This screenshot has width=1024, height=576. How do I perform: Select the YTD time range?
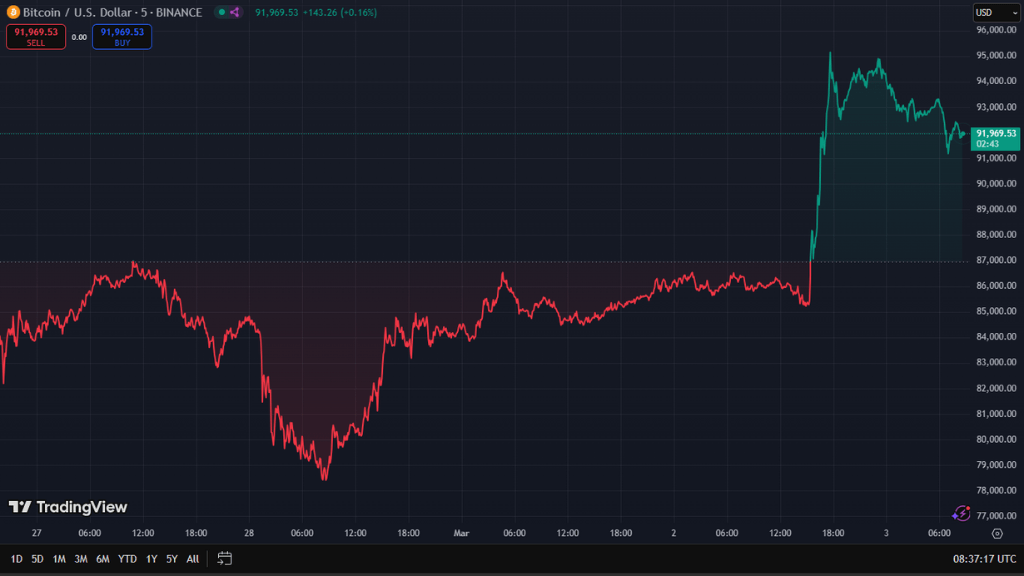pos(127,559)
